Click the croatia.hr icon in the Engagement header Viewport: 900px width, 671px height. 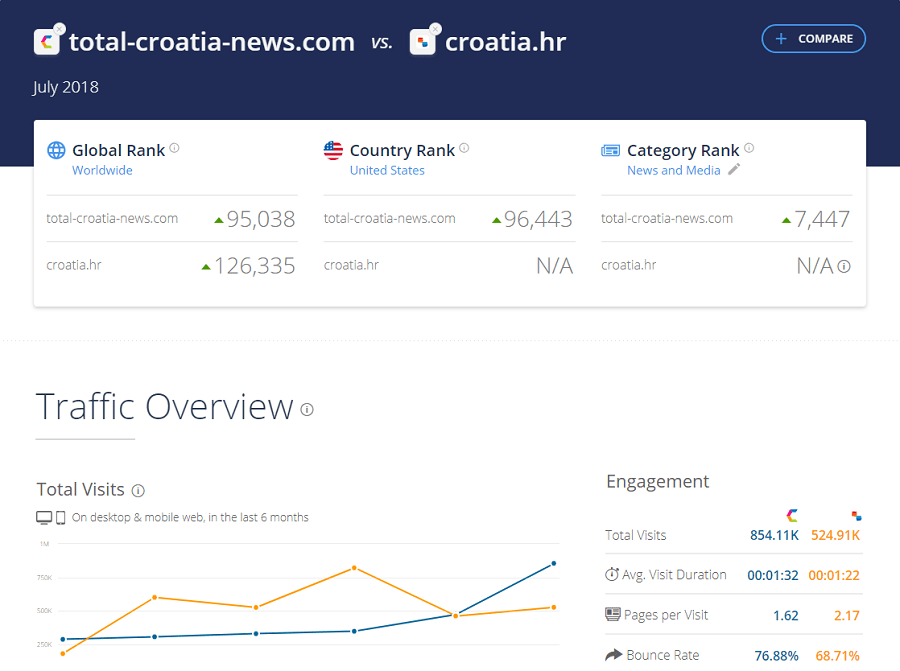pos(856,516)
